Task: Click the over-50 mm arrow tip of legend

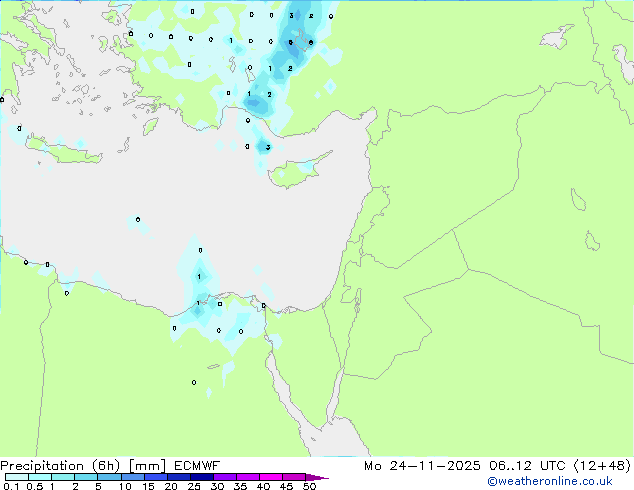Action: click(x=317, y=477)
